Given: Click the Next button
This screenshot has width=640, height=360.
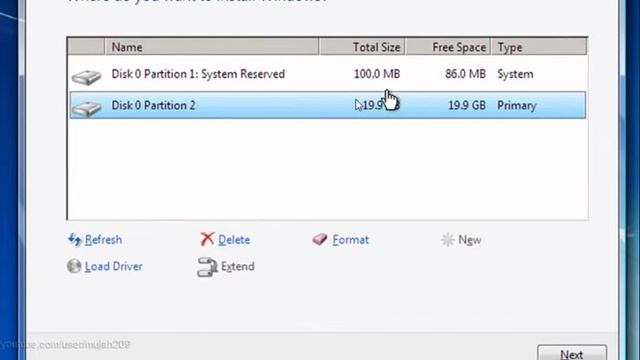Looking at the screenshot, I should [572, 353].
